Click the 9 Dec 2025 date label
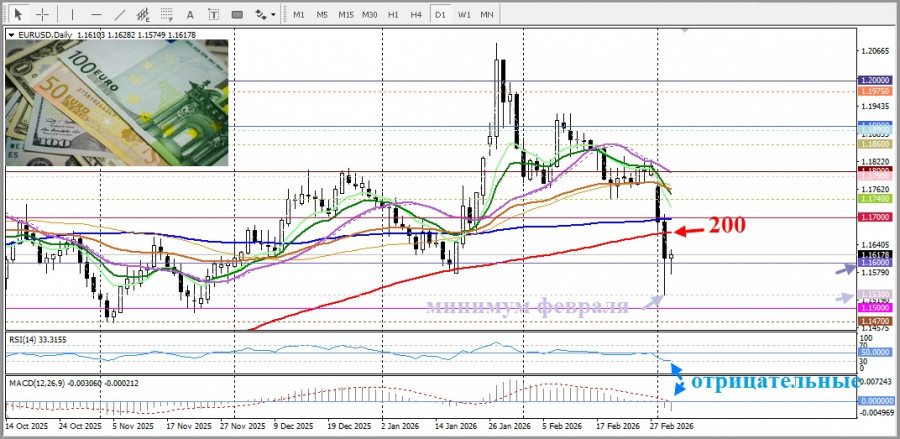This screenshot has height=439, width=900. coord(293,427)
